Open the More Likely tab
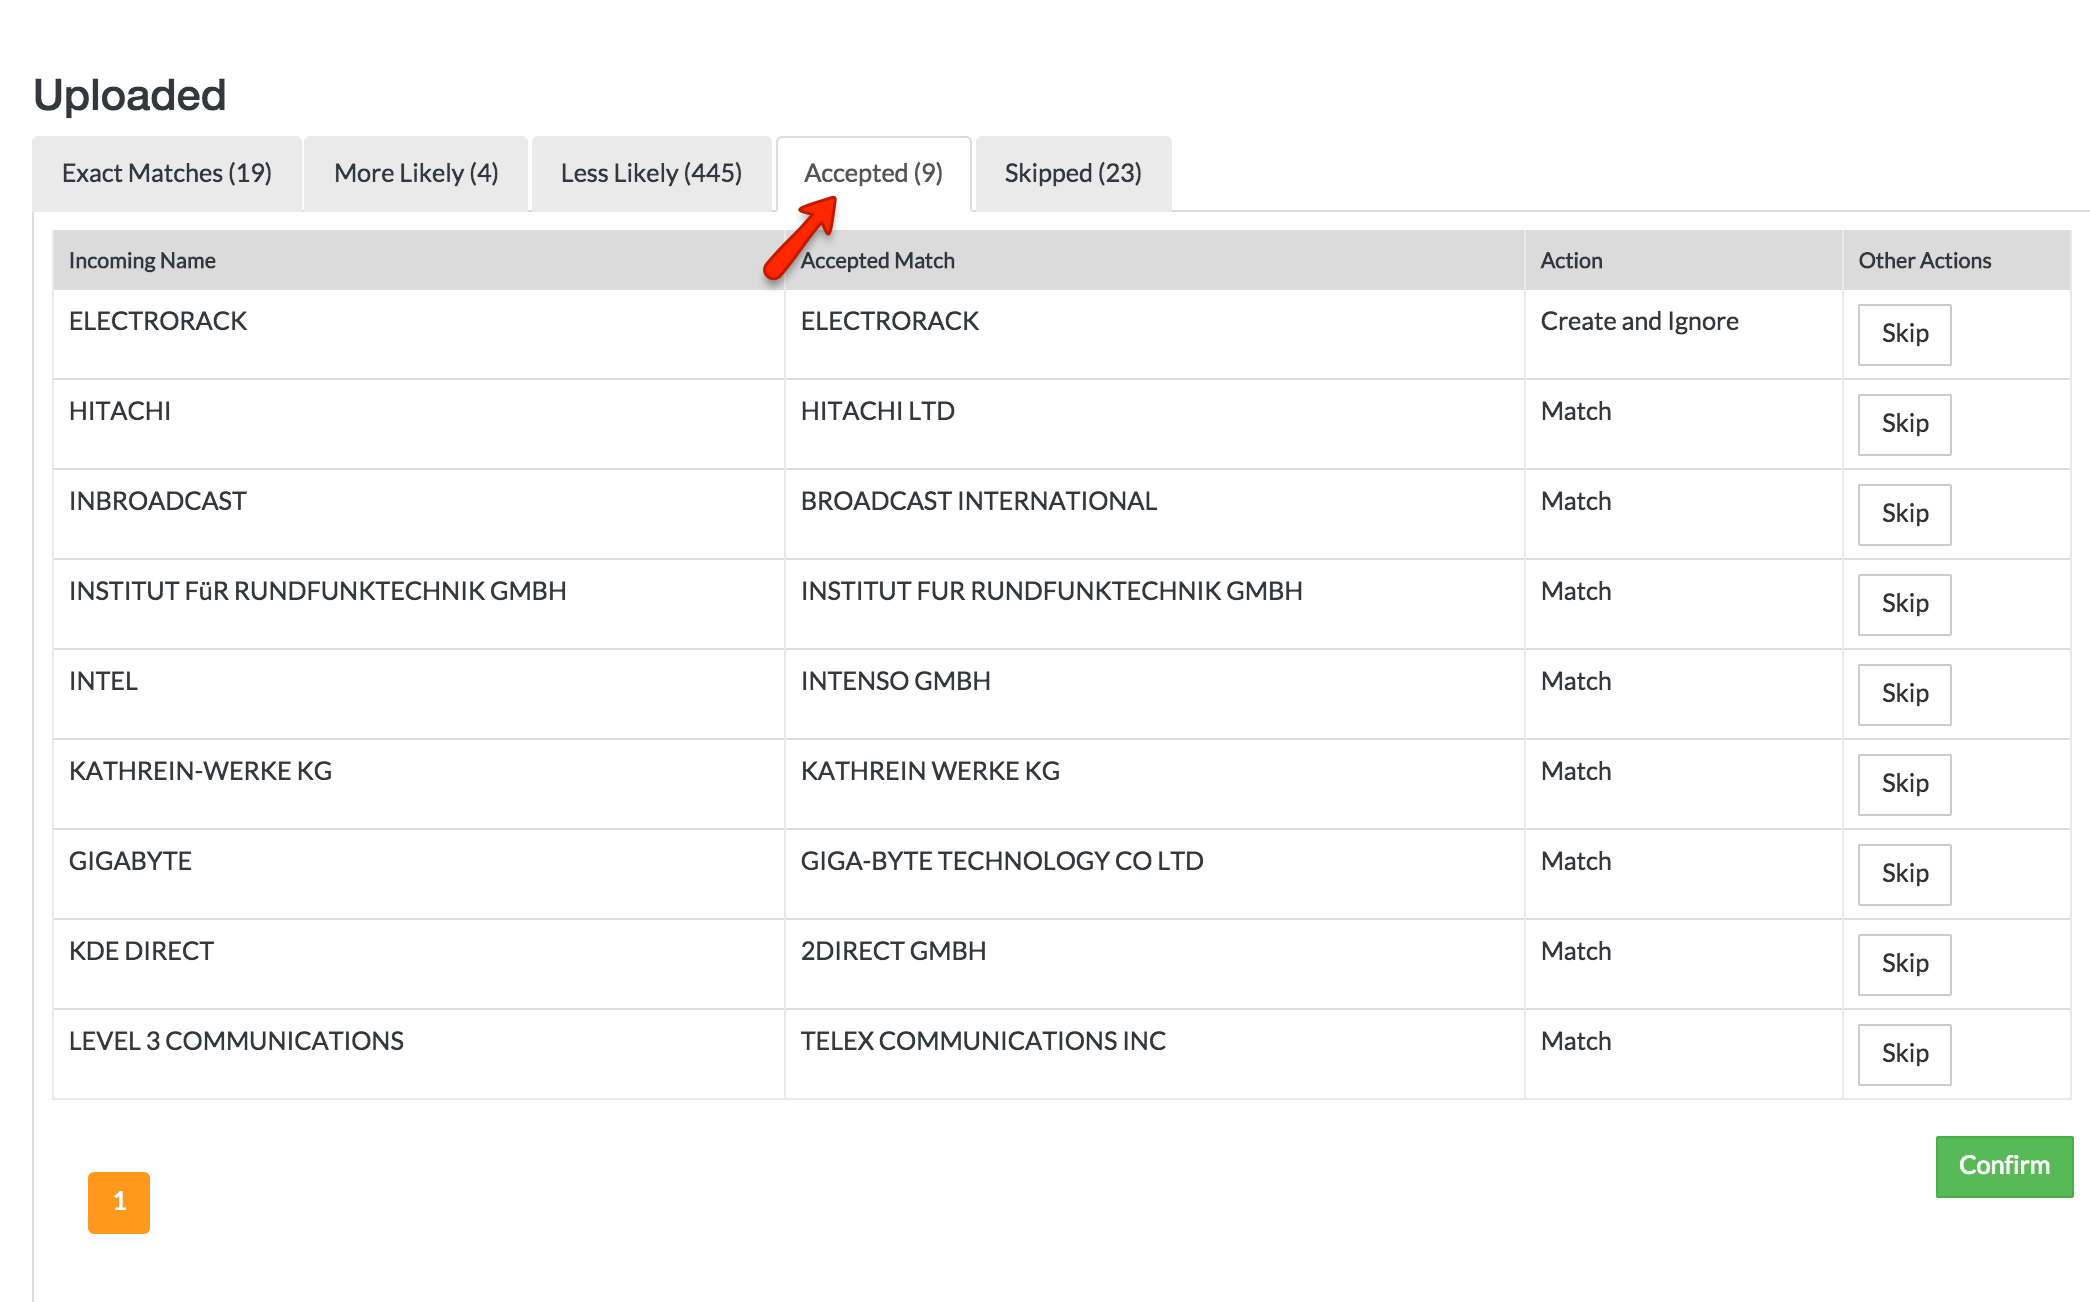 point(415,173)
